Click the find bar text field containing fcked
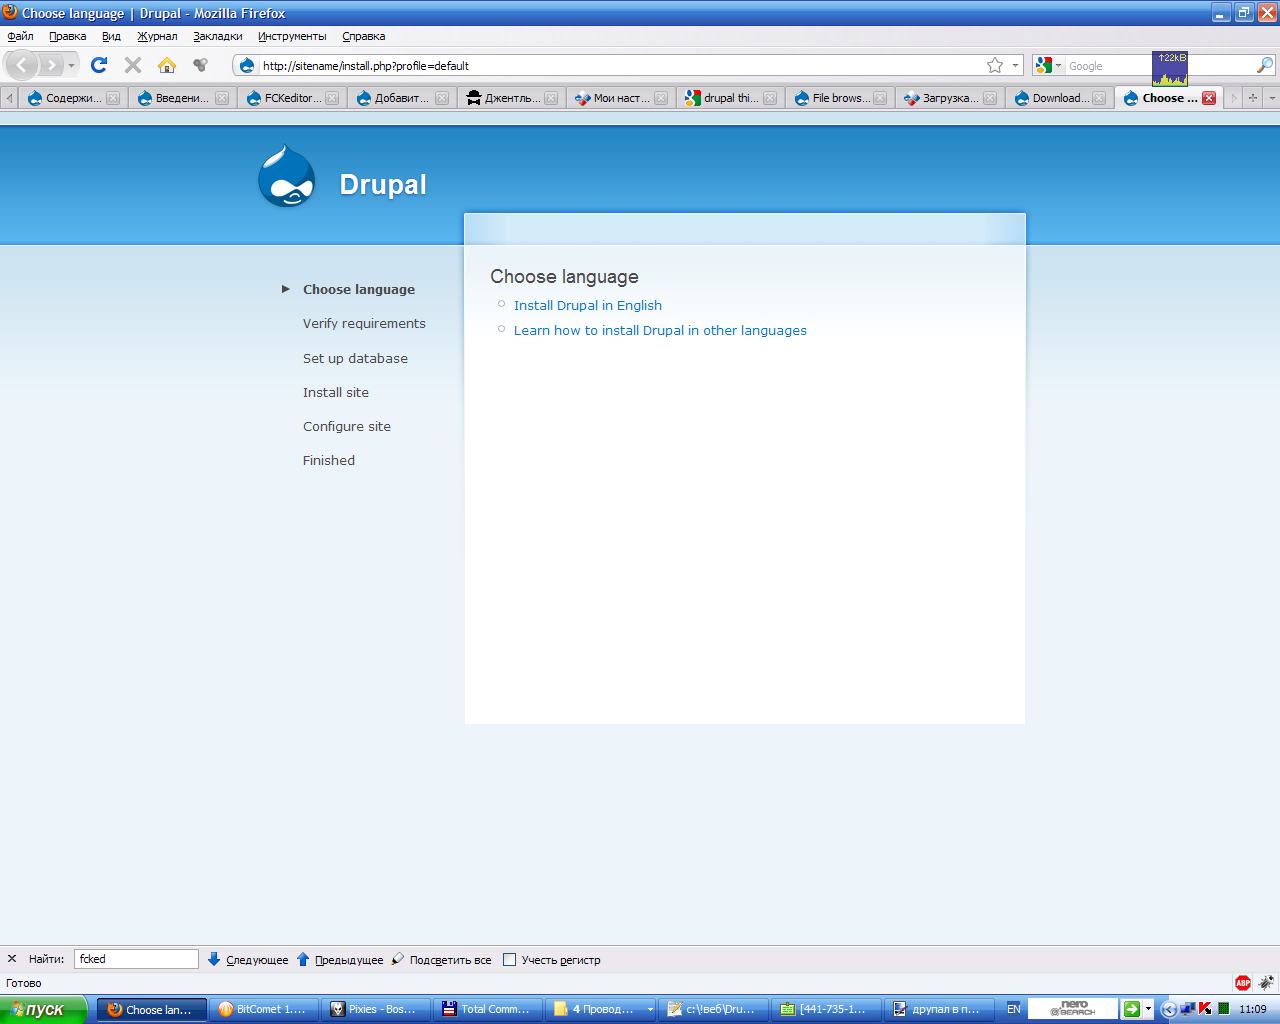Viewport: 1280px width, 1024px height. 136,959
